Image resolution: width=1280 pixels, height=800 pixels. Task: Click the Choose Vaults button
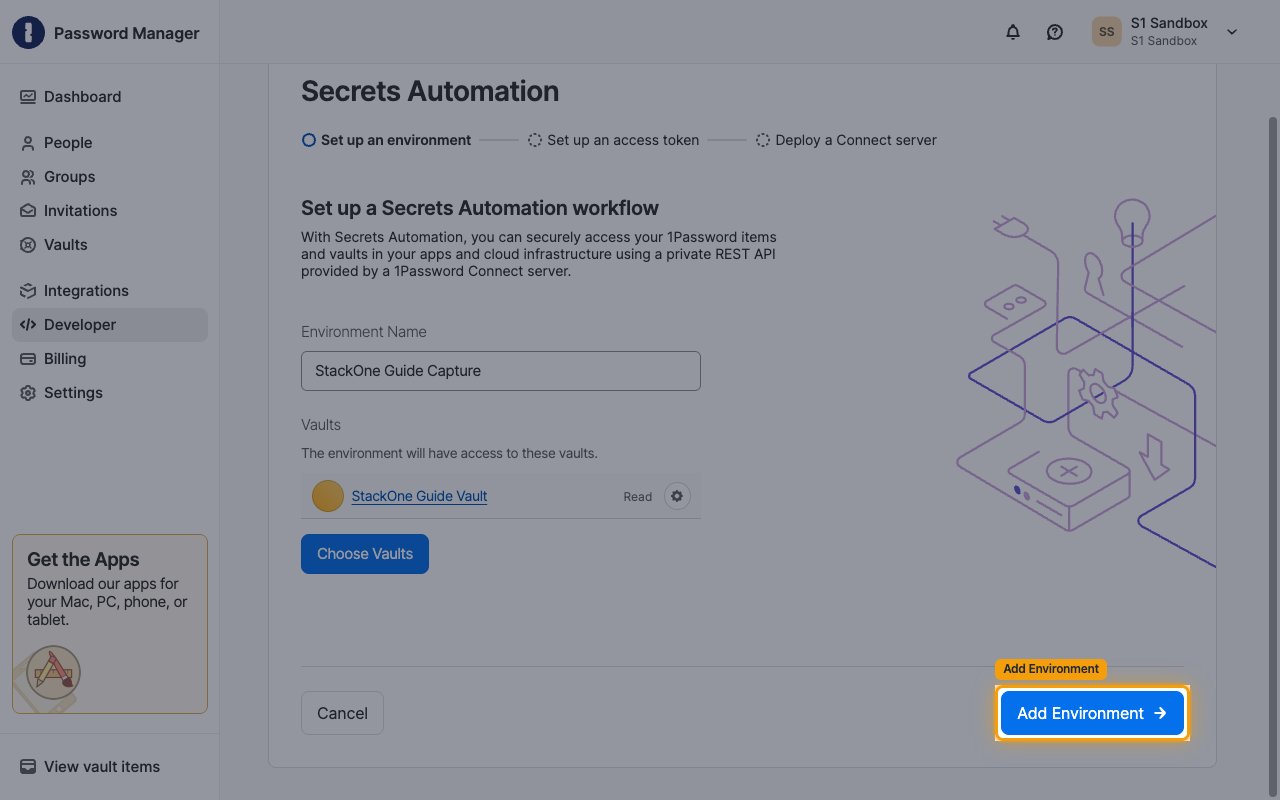(x=365, y=554)
